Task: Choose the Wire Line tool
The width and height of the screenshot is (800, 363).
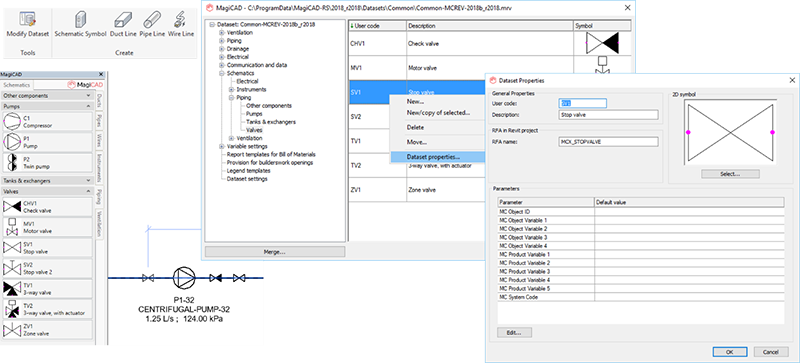Action: (x=181, y=20)
